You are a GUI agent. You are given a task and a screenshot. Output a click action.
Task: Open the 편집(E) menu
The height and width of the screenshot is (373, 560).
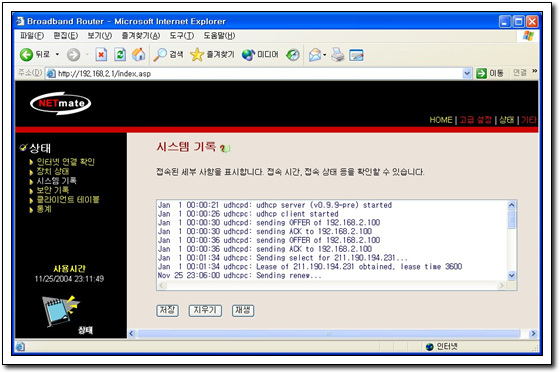(66, 36)
